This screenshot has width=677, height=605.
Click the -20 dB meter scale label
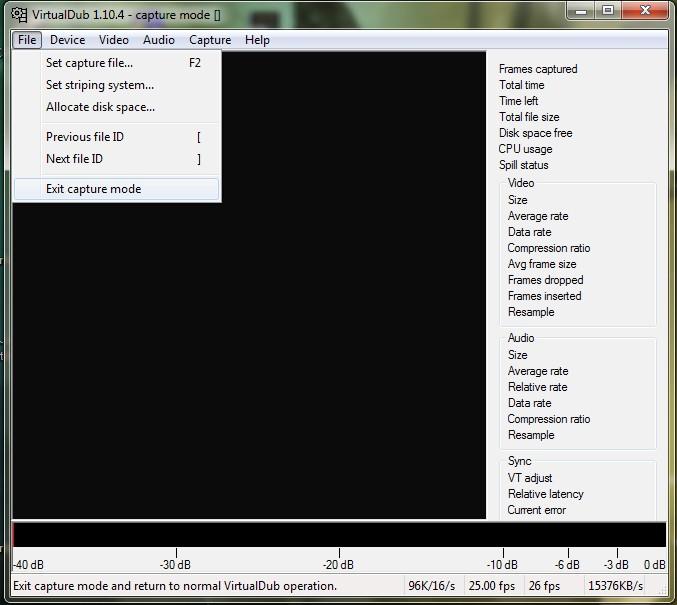pos(338,565)
